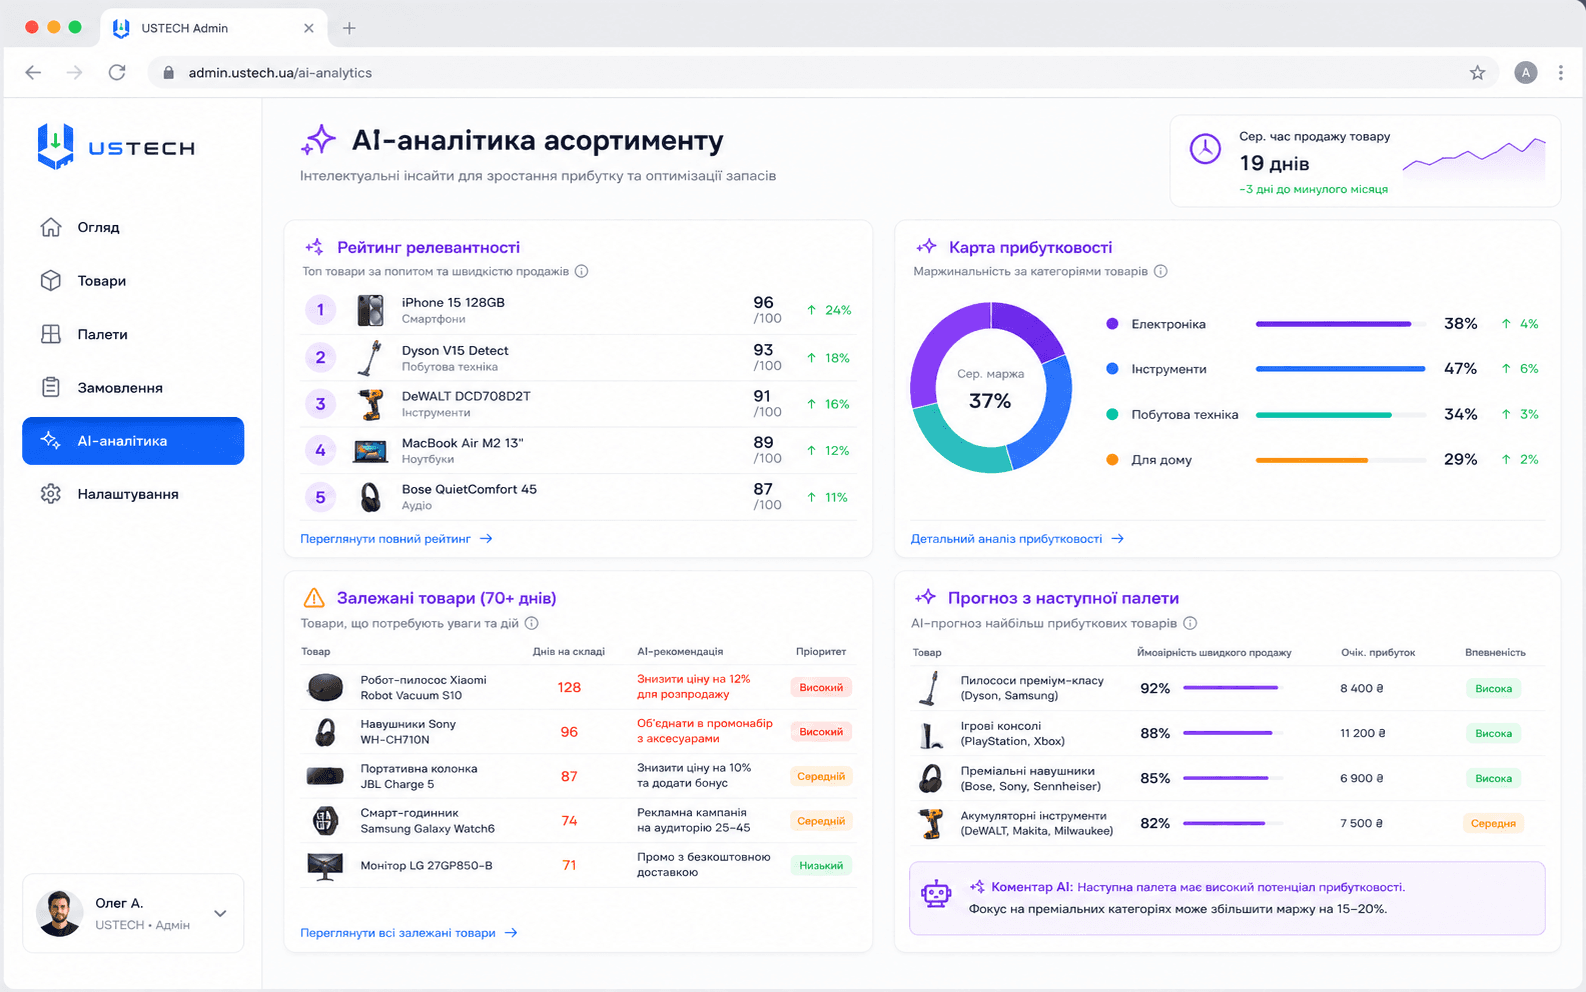
Task: Click the clock icon in the sale-time card
Action: click(x=1205, y=149)
